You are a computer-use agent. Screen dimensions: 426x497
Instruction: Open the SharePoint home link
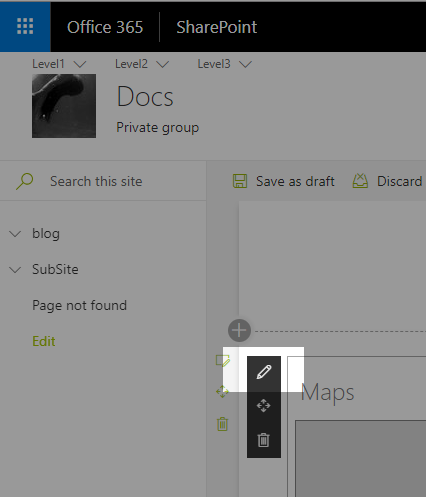(217, 27)
